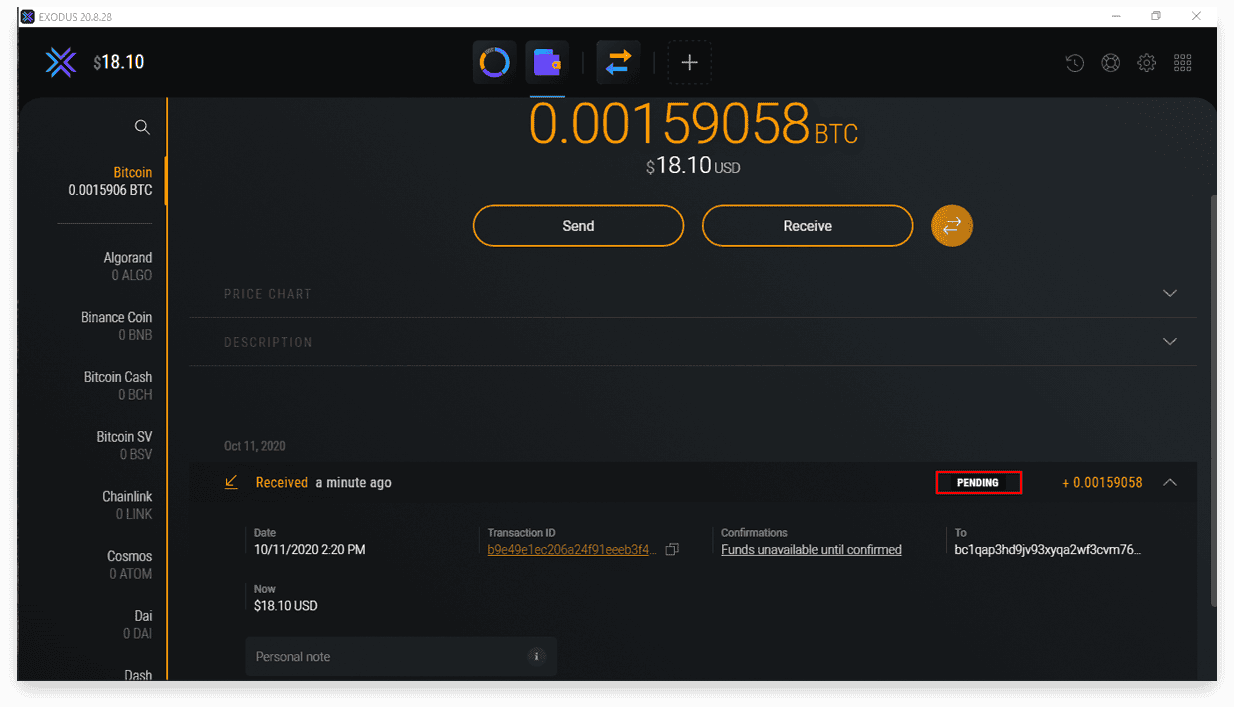This screenshot has width=1234, height=707.
Task: Open the Wallet icon tab
Action: click(x=547, y=63)
